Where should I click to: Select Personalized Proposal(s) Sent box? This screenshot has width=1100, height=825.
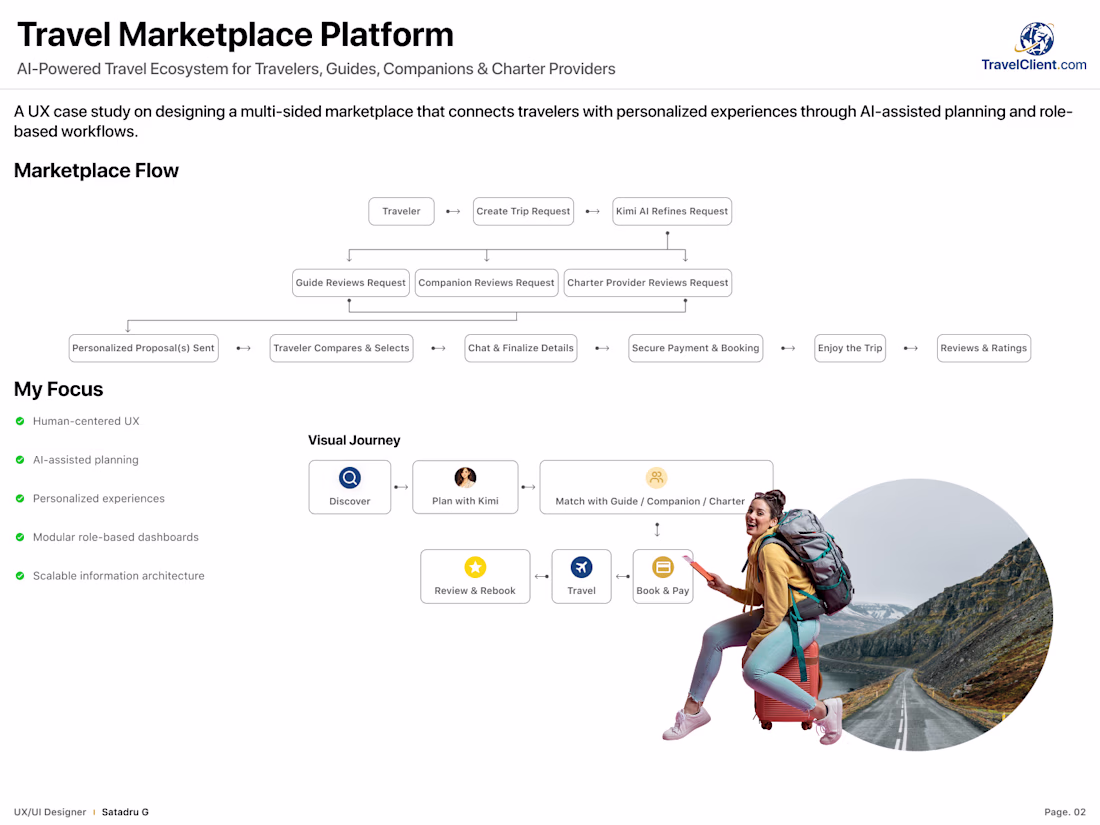[x=144, y=348]
